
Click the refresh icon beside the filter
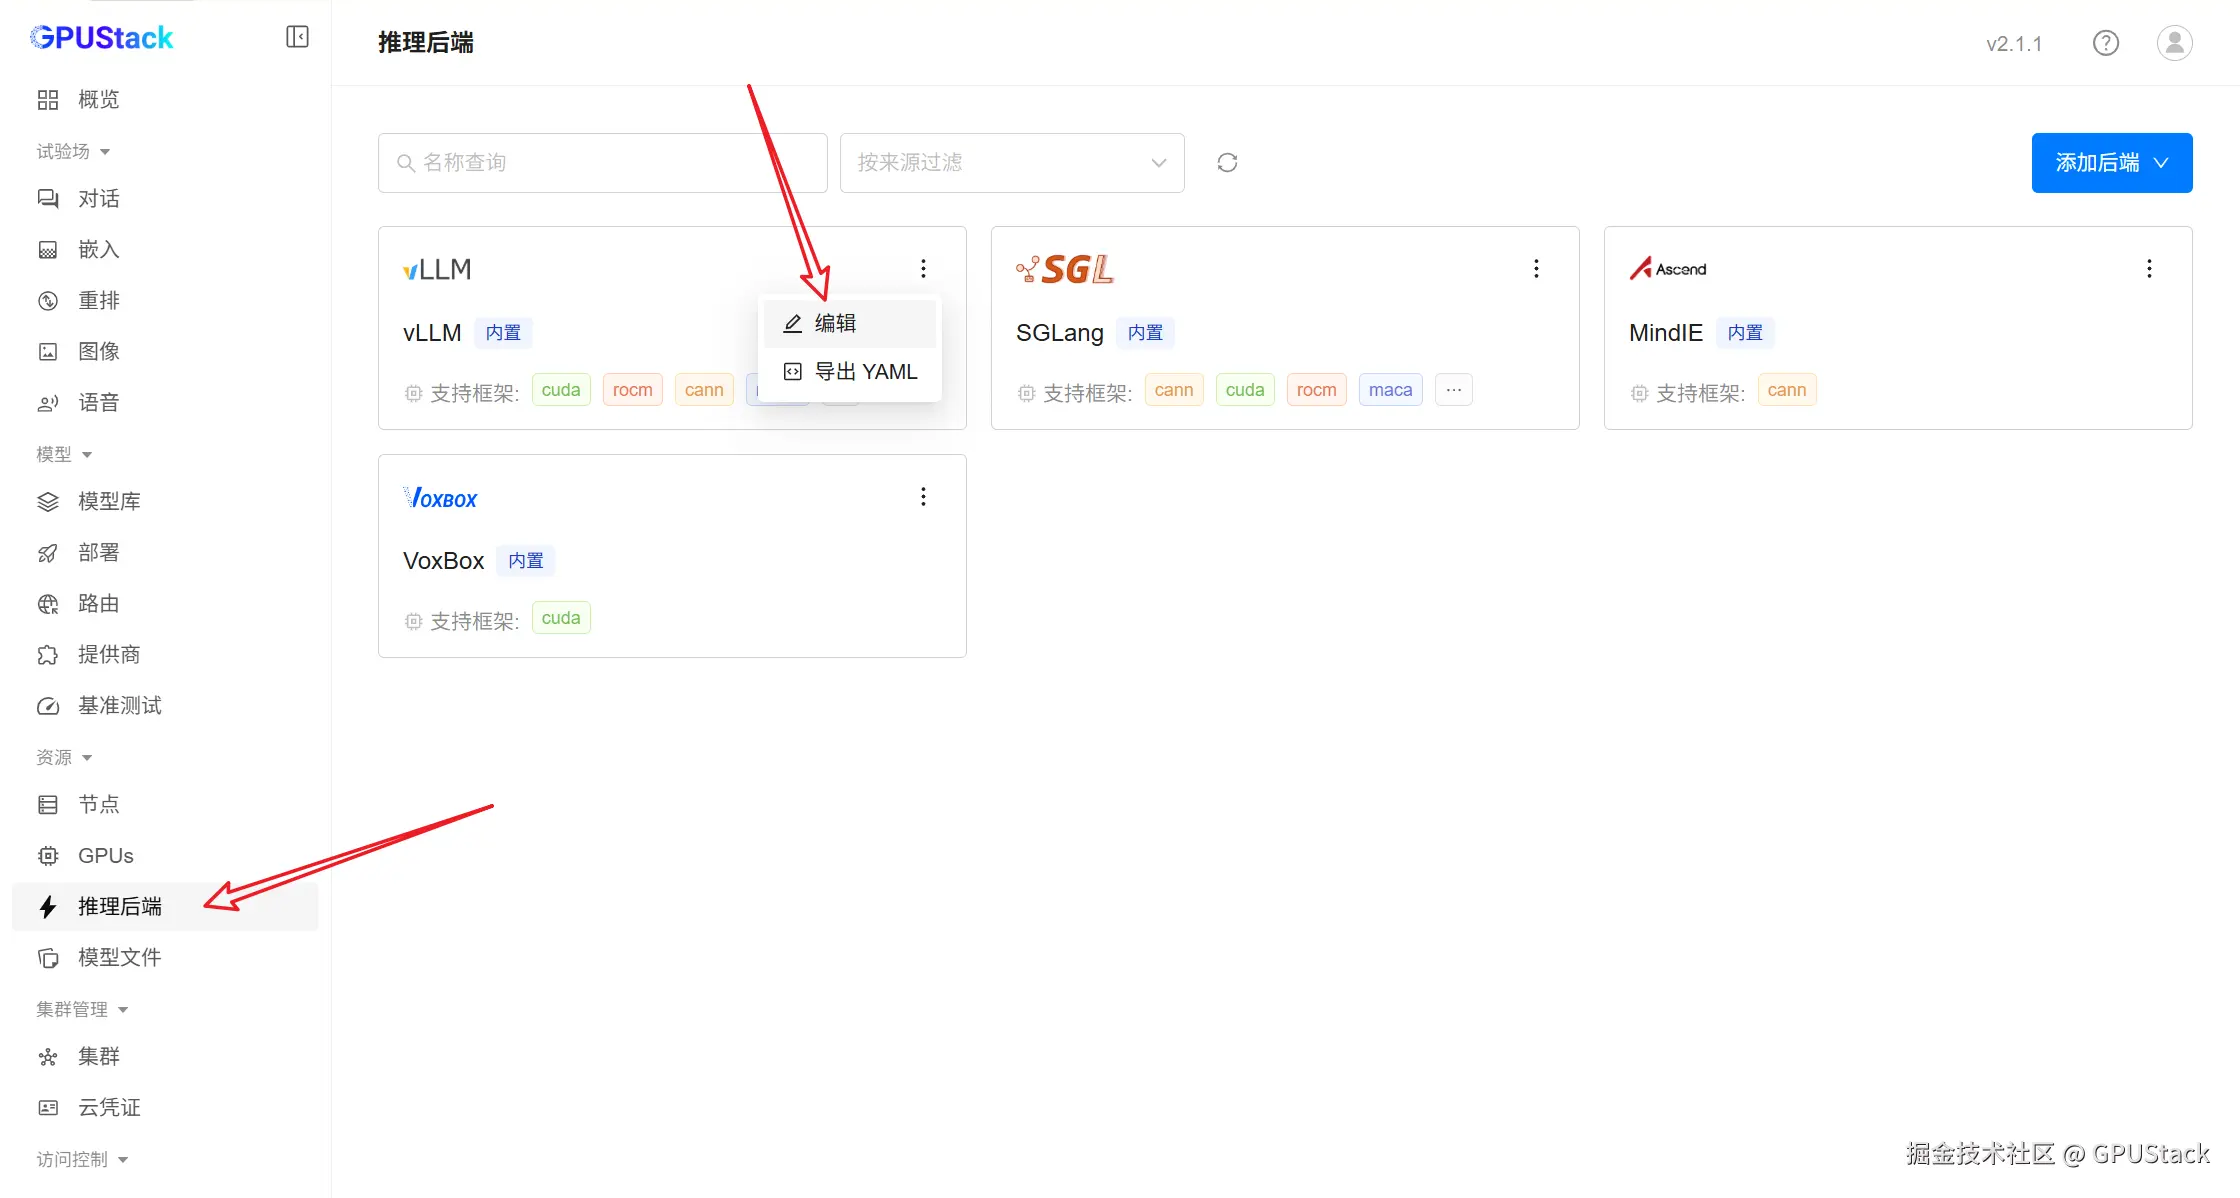(1227, 163)
